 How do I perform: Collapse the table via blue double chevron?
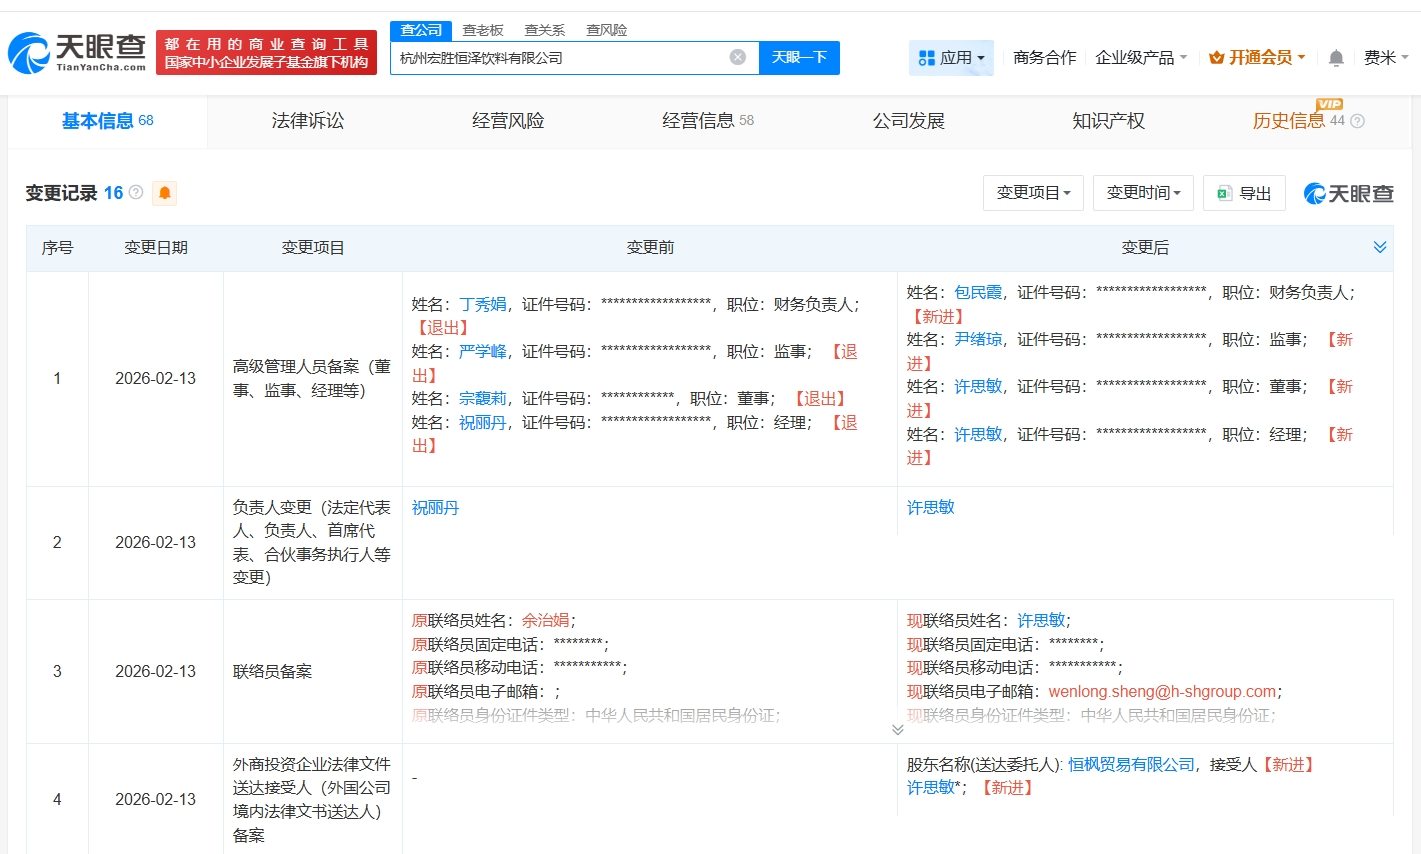[x=1380, y=246]
